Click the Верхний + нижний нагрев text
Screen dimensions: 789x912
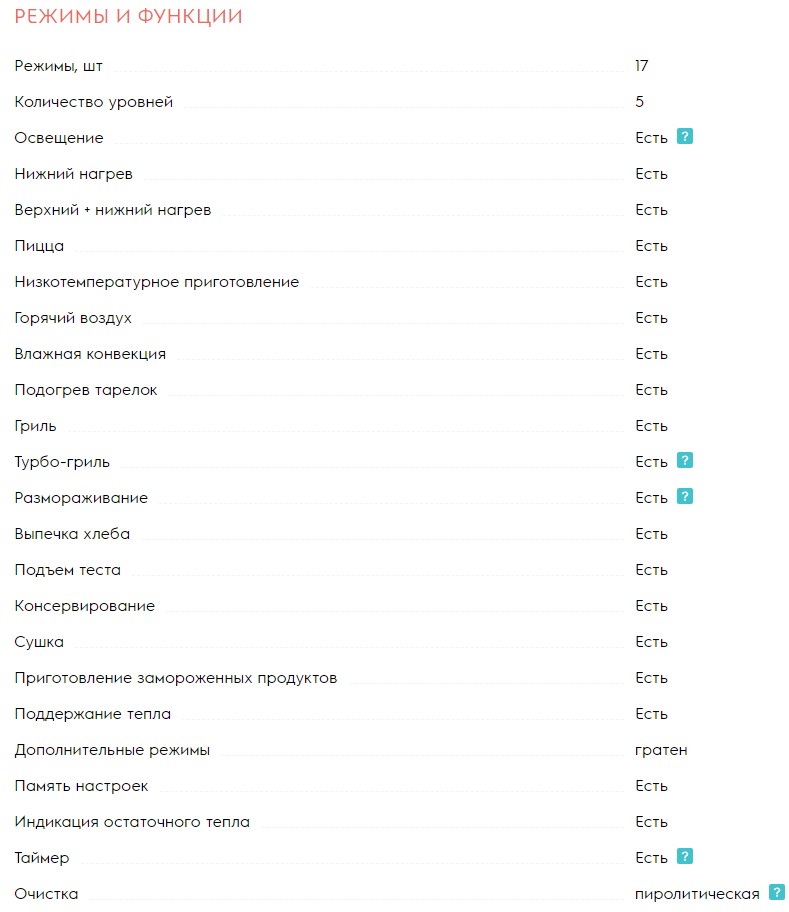(113, 210)
